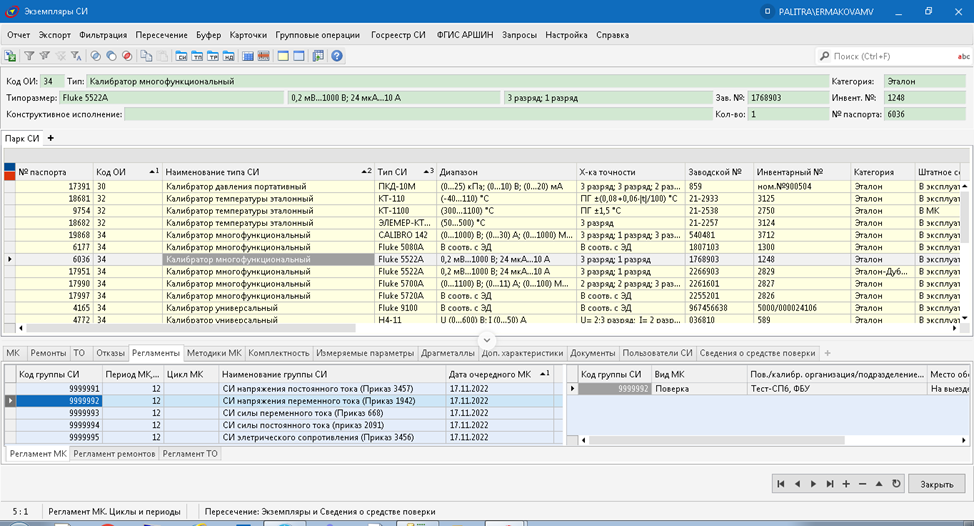Click the red color marker above row selector
The height and width of the screenshot is (526, 974).
9,176
